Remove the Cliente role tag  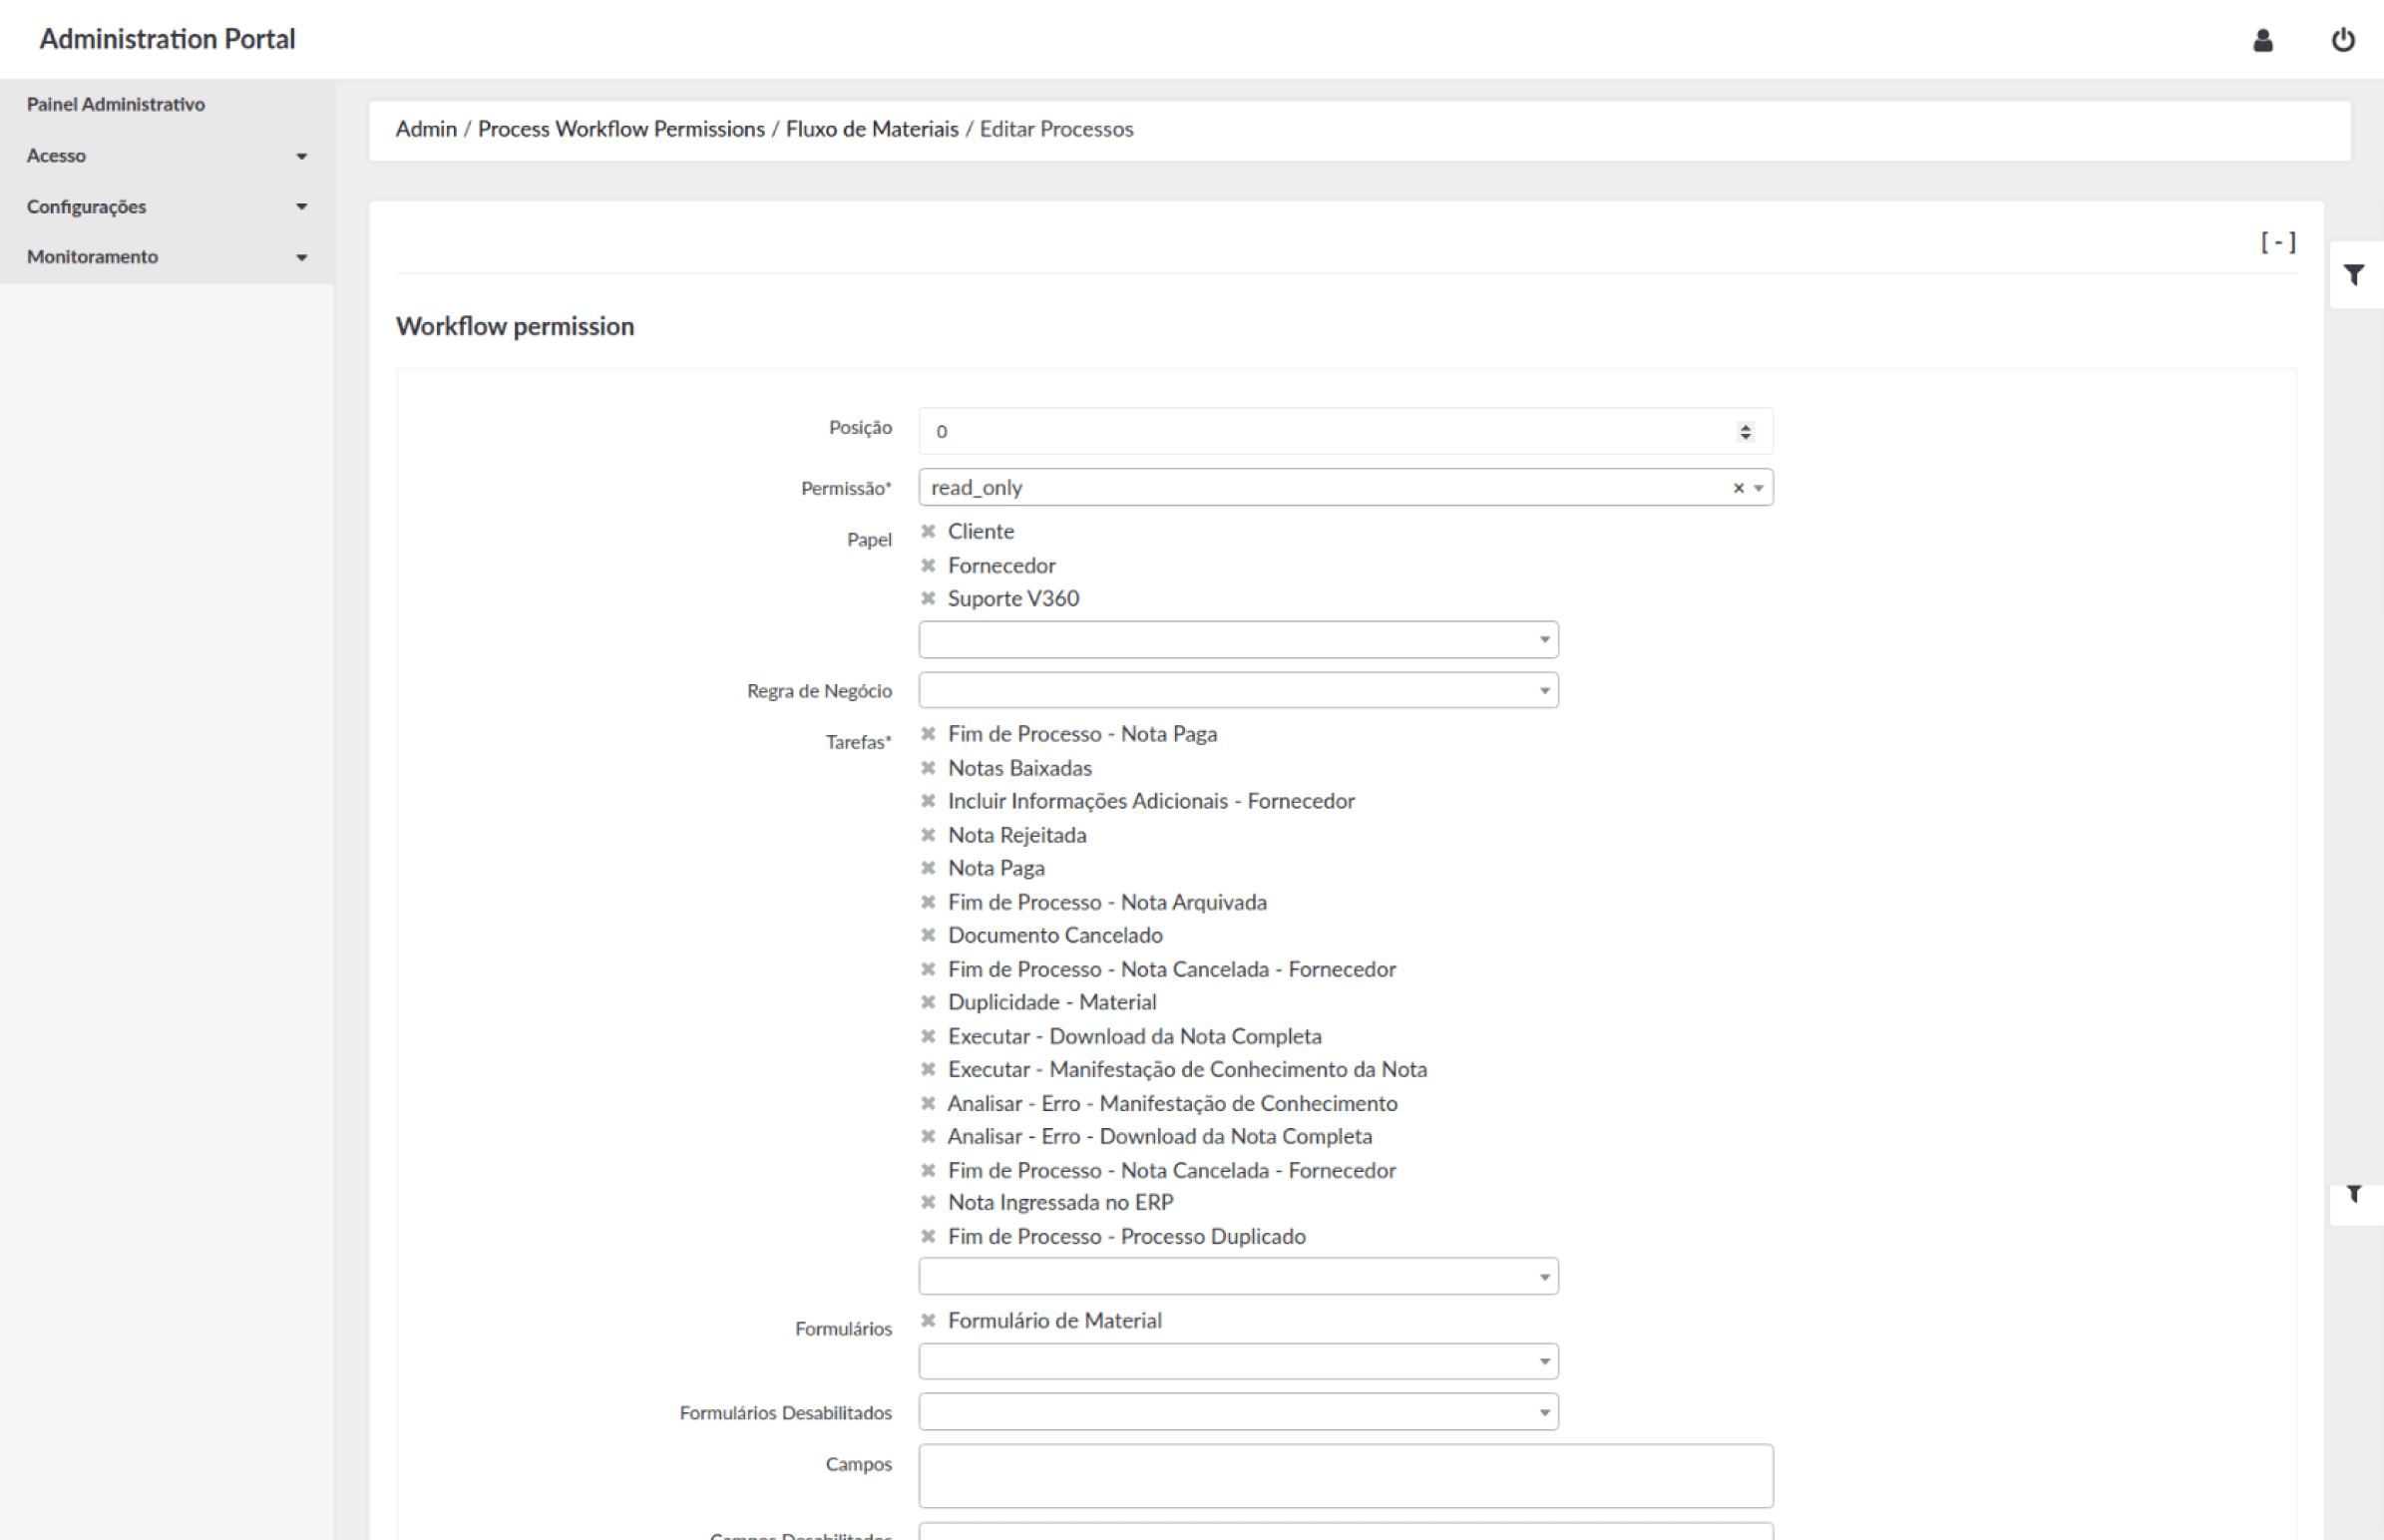[x=928, y=531]
